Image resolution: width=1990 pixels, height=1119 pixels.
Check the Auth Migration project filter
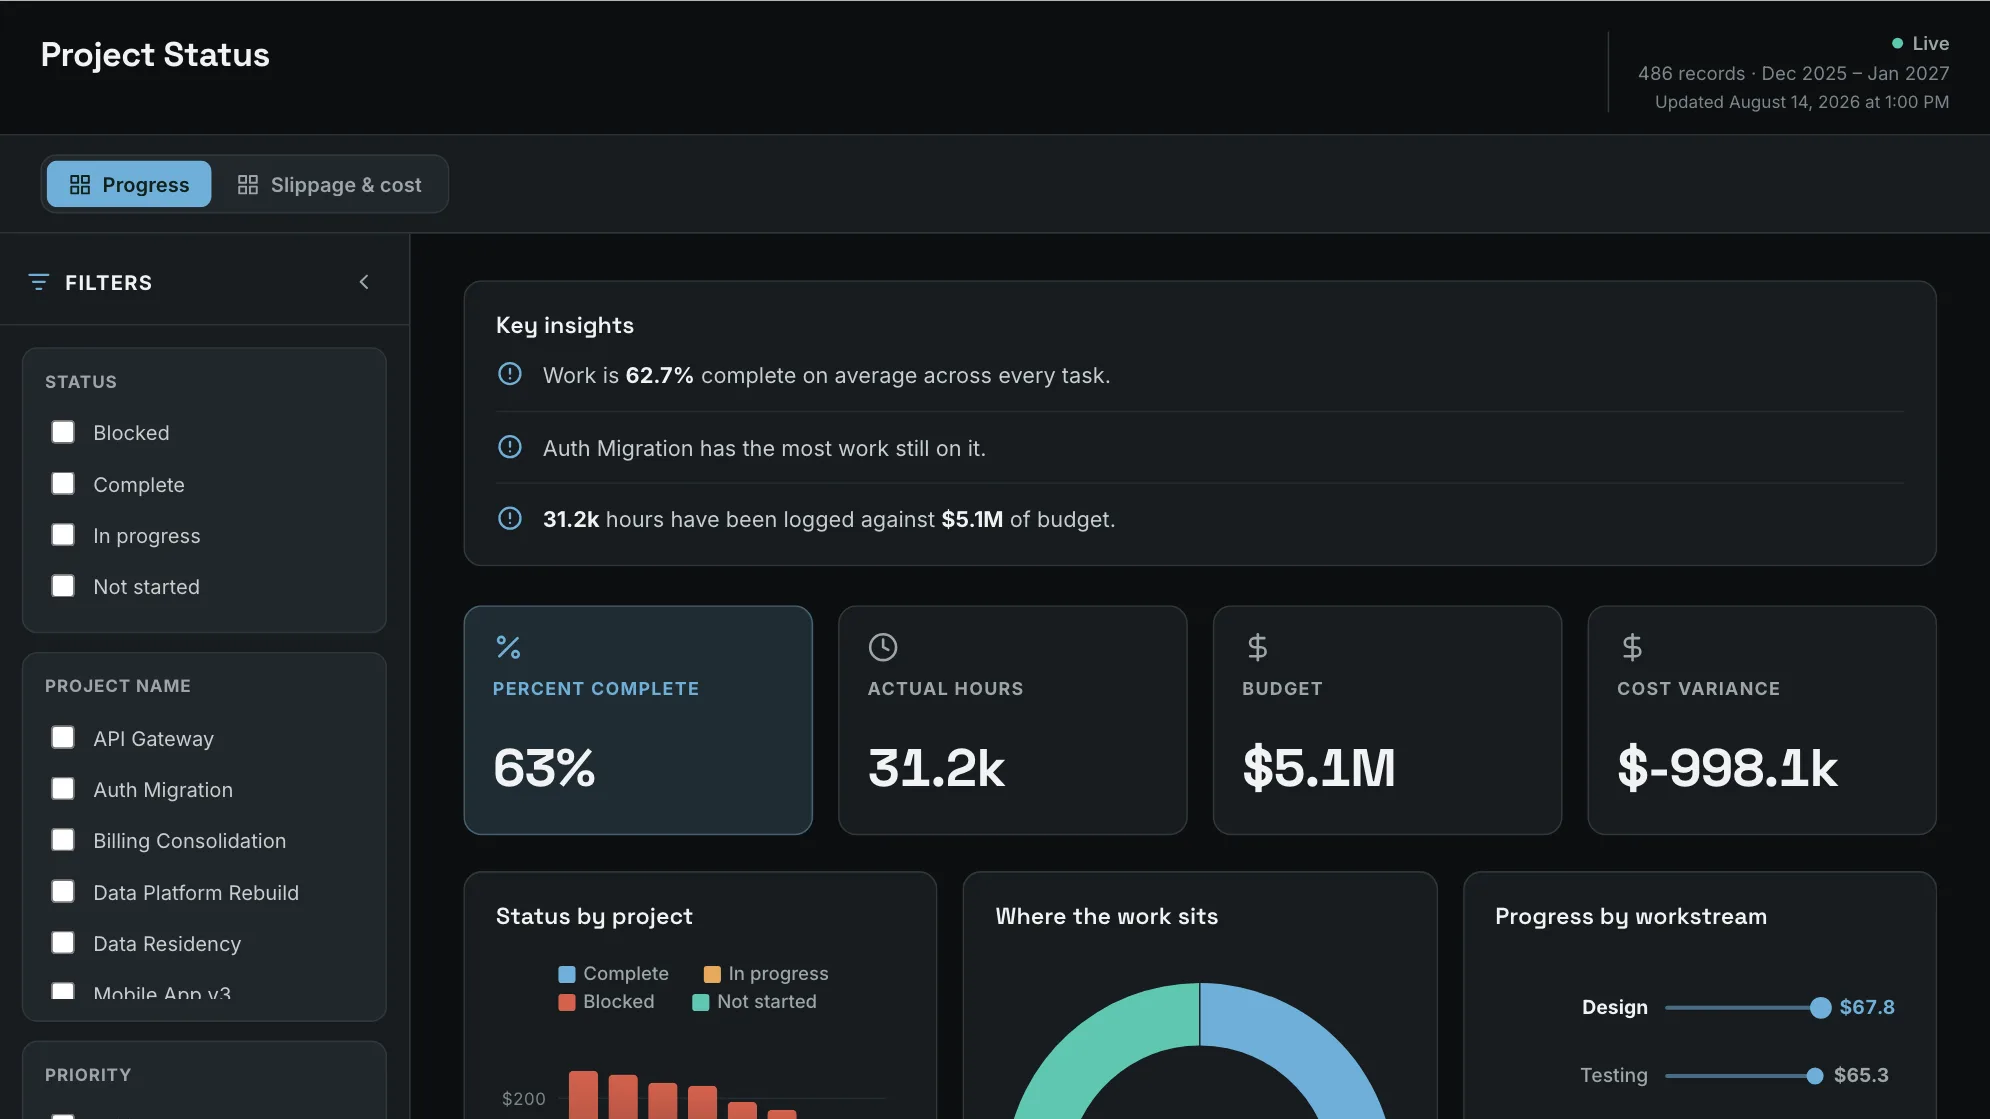coord(63,789)
